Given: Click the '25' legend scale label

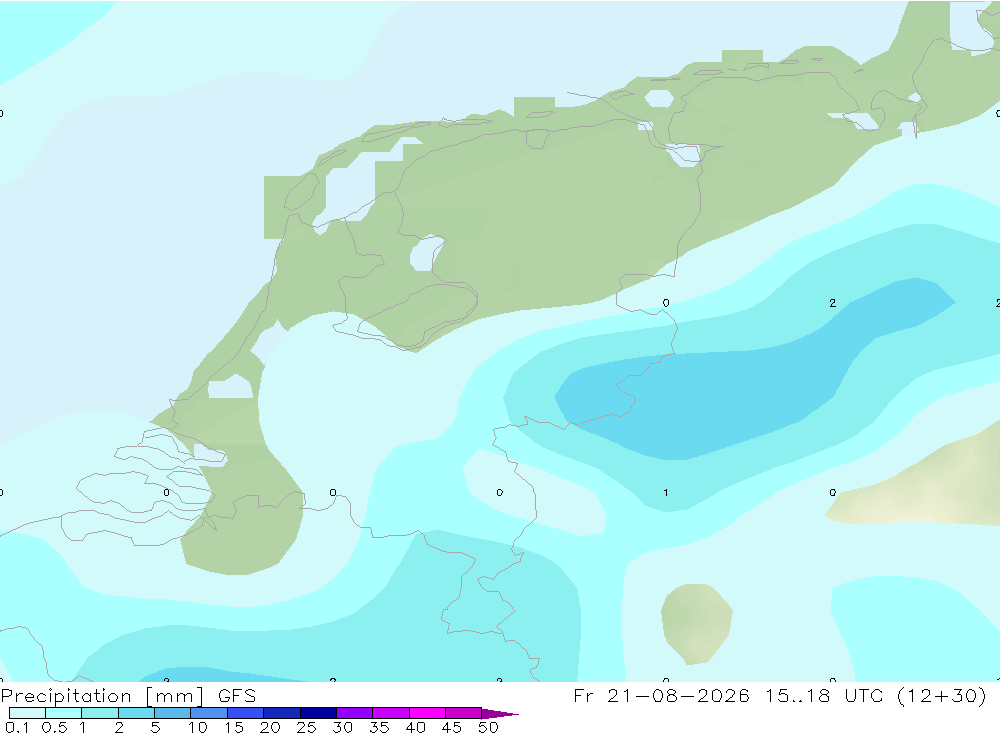Looking at the screenshot, I should pos(306,727).
